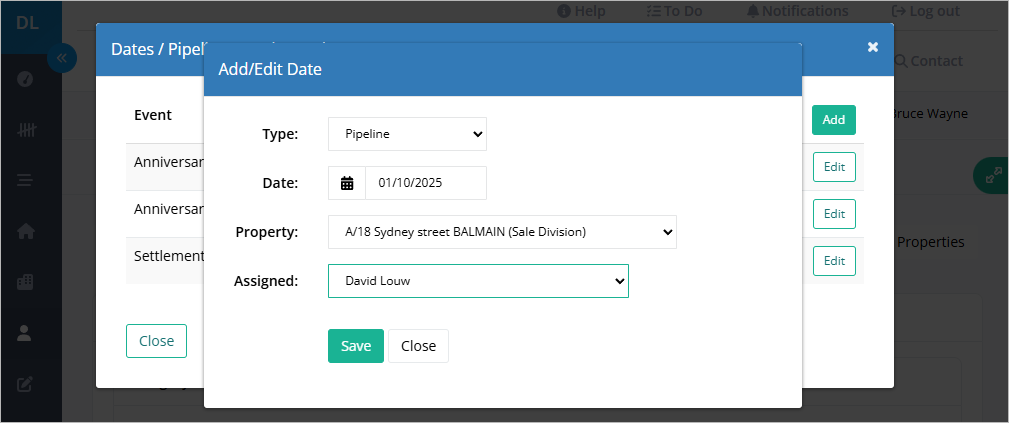Open dashboard gauge icon in sidebar
Viewport: 1009px width, 423px height.
(25, 80)
